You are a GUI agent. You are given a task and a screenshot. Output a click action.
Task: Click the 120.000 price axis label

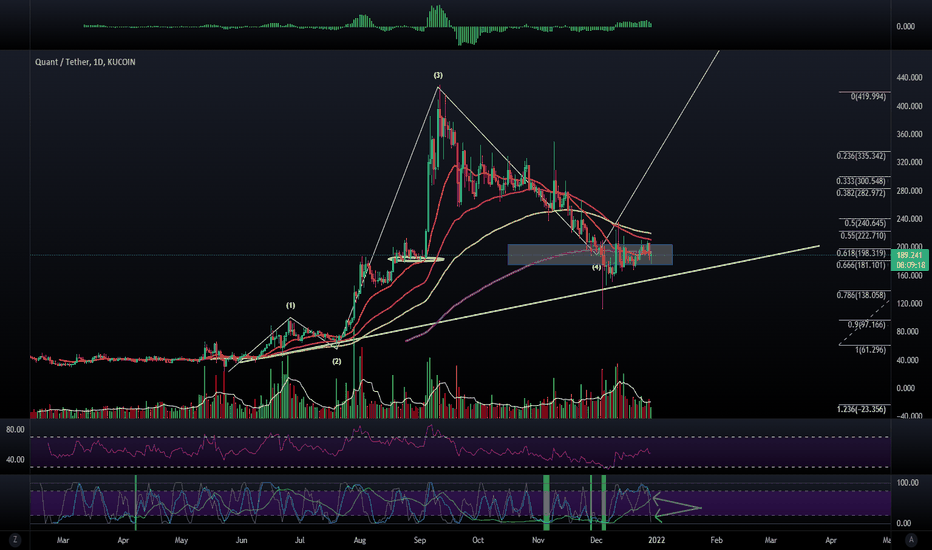(909, 304)
